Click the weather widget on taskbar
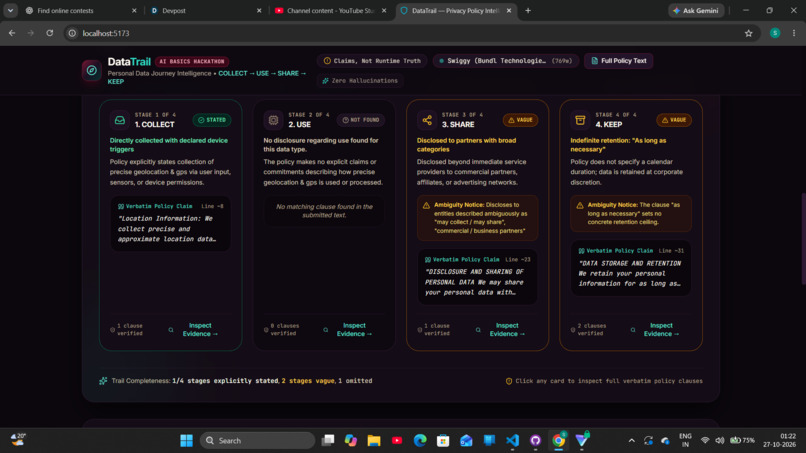 tap(19, 440)
